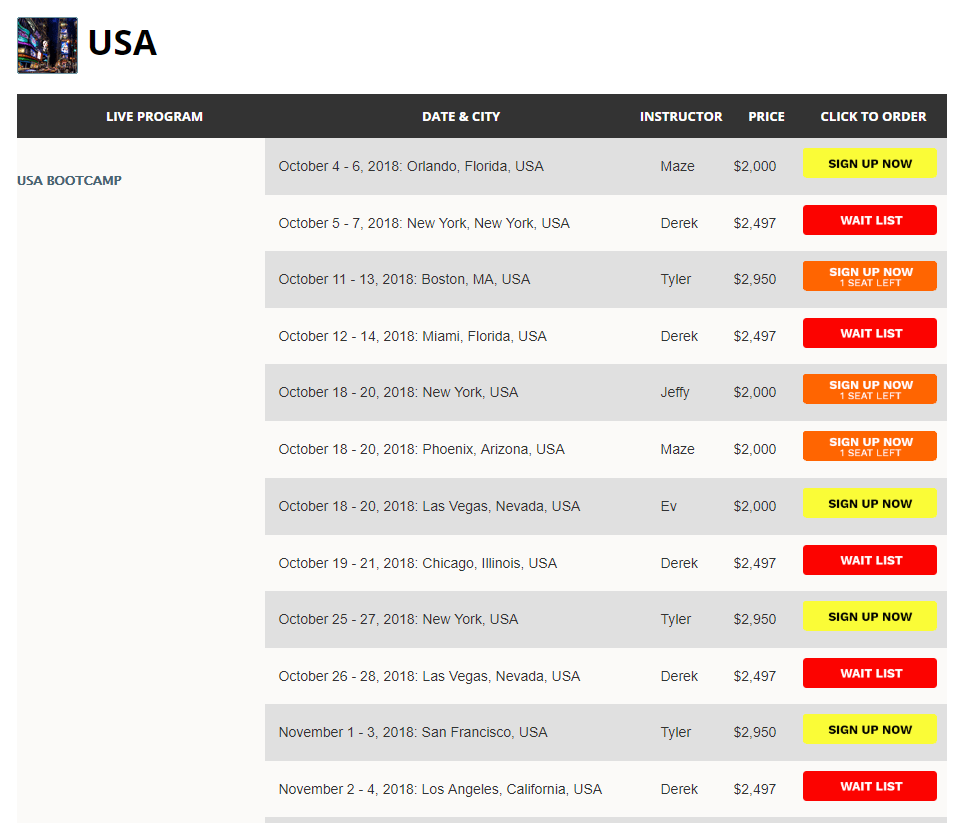Screen dimensions: 958x823
Task: Sign up for San Francisco bootcamp
Action: click(x=869, y=730)
